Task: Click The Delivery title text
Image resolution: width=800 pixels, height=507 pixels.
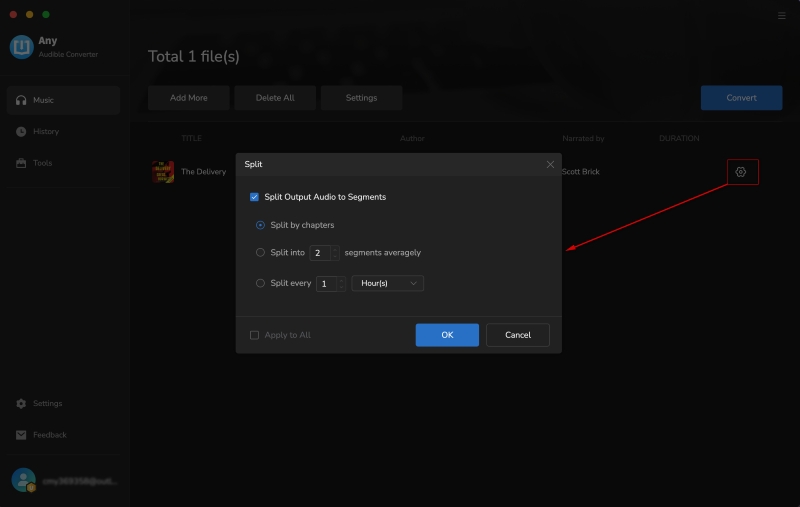Action: coord(204,172)
